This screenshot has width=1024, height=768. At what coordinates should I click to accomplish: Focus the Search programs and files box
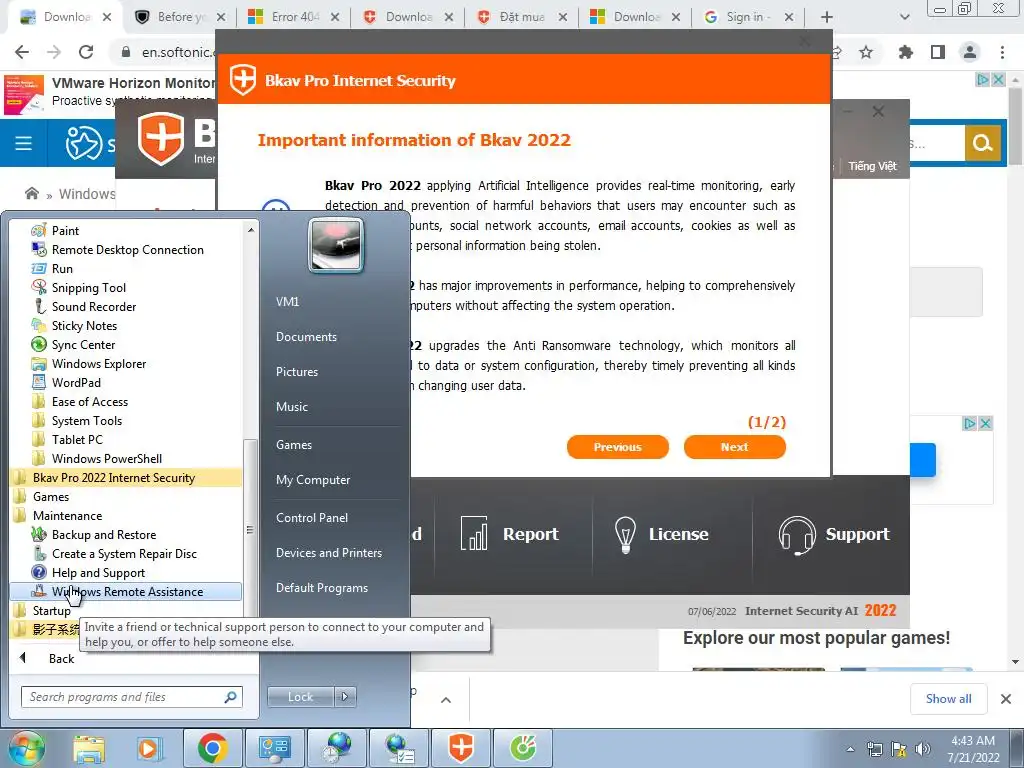pyautogui.click(x=131, y=697)
